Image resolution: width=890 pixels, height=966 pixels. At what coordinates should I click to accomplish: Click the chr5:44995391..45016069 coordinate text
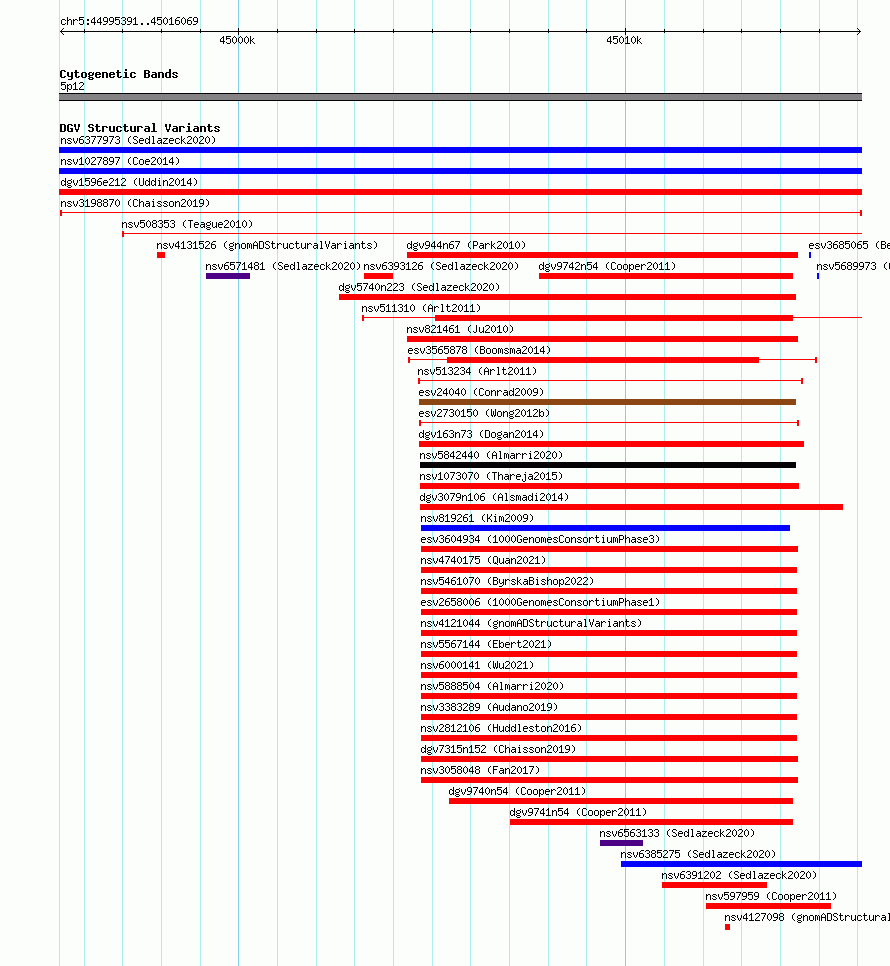[x=129, y=21]
